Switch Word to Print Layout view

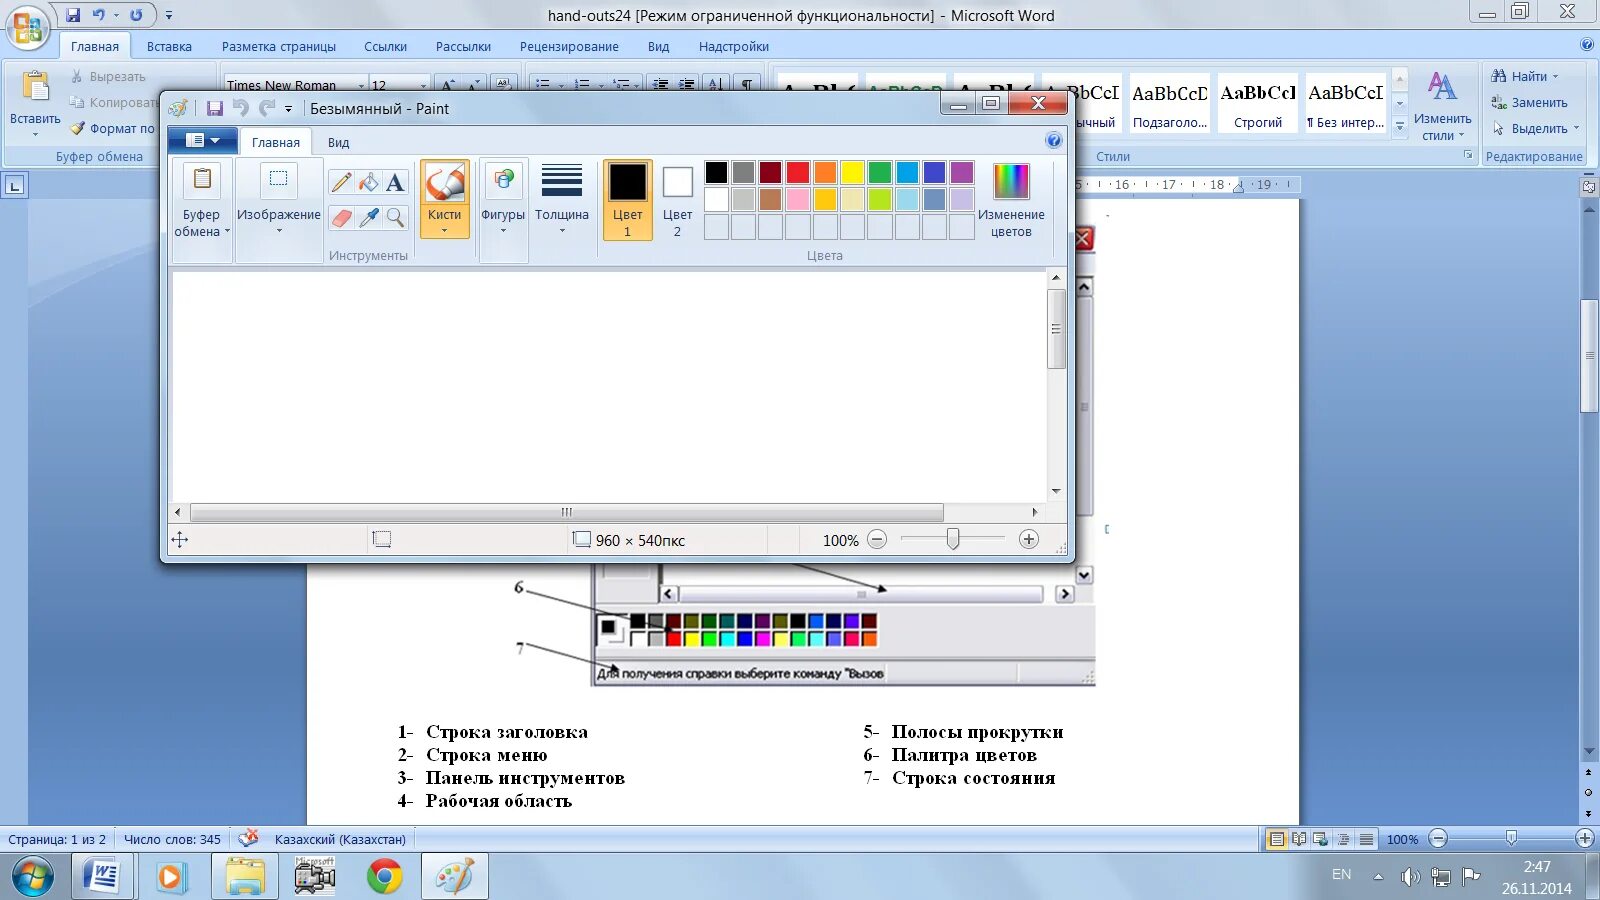[x=1276, y=839]
